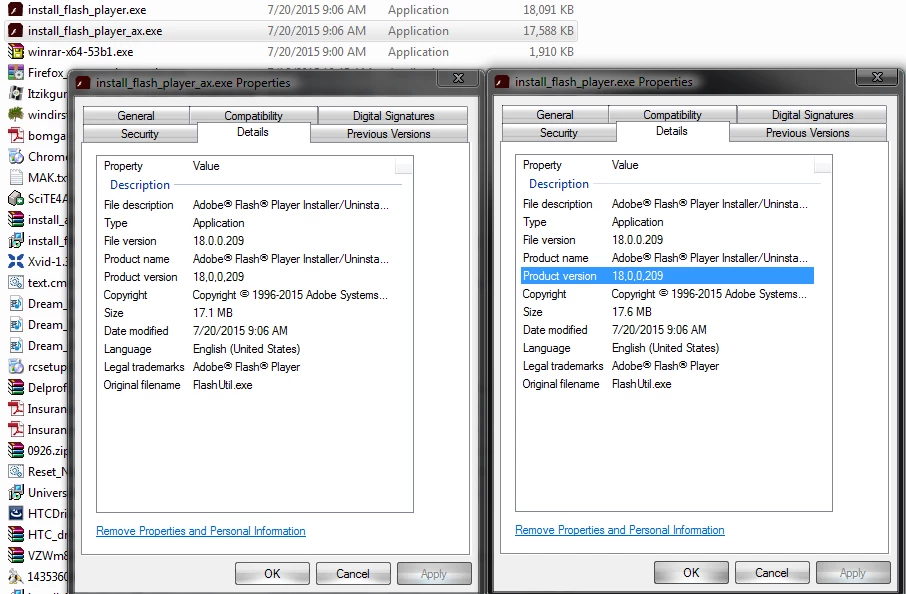Viewport: 906px width, 594px height.
Task: Click the Univers installer icon
Action: [16, 493]
